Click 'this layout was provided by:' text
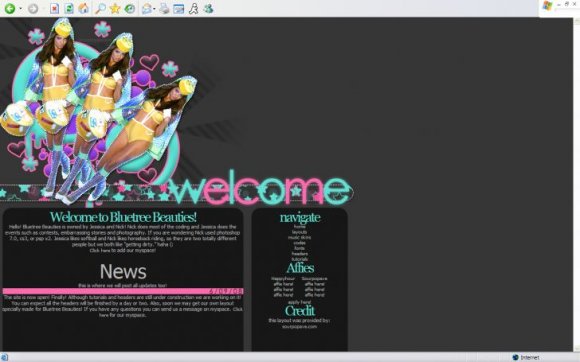Viewport: 580px width, 362px height. [299, 321]
